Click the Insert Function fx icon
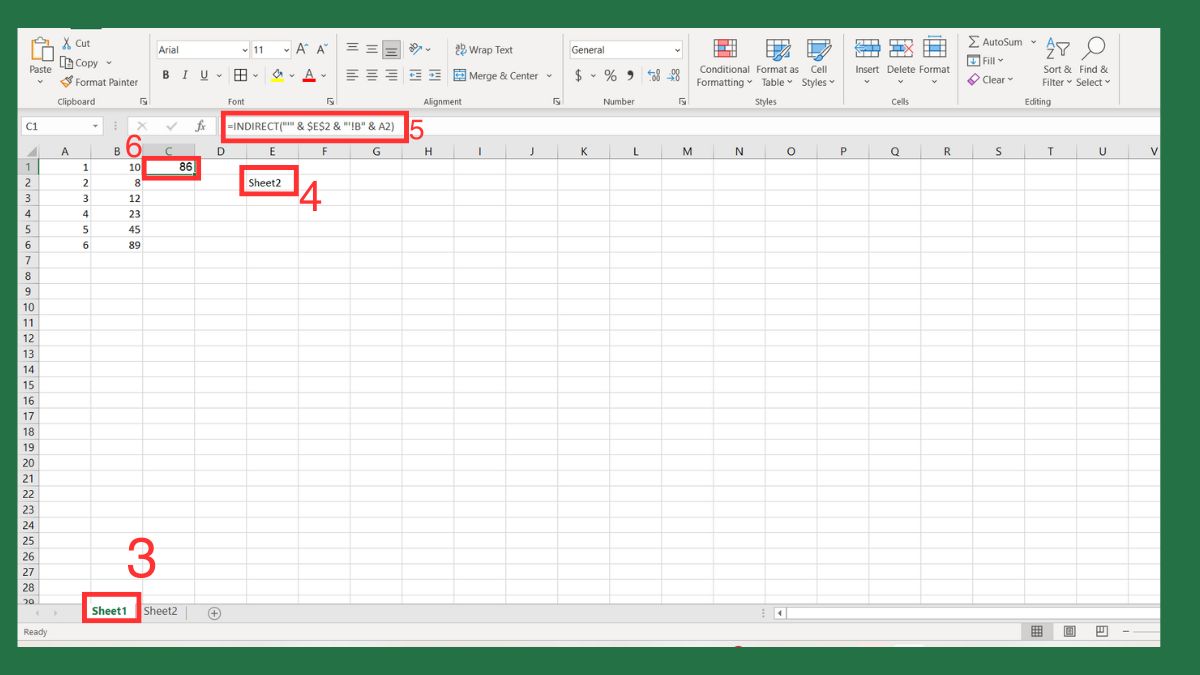 [x=200, y=127]
